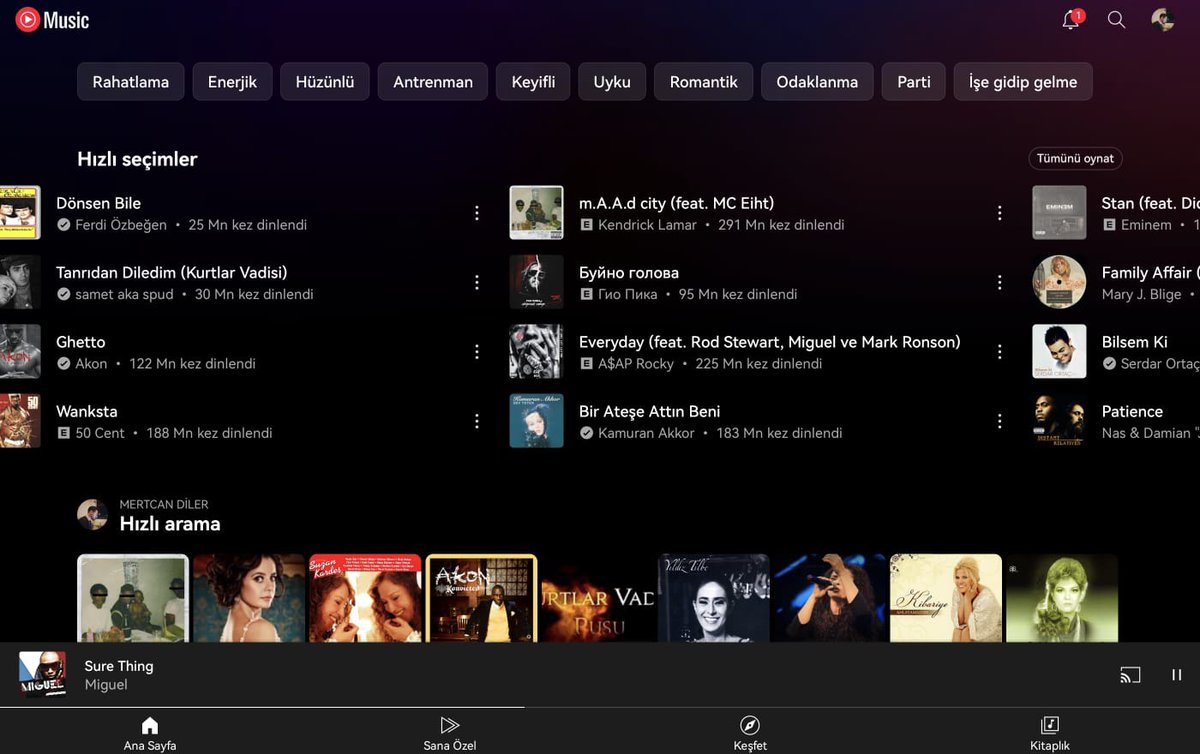Select the İşe gidip gelme chip

[1023, 82]
